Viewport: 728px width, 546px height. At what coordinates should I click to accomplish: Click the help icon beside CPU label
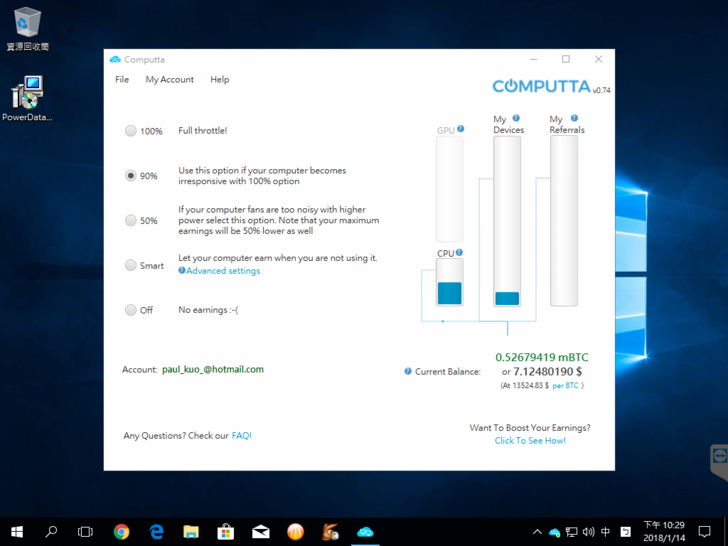[x=459, y=253]
